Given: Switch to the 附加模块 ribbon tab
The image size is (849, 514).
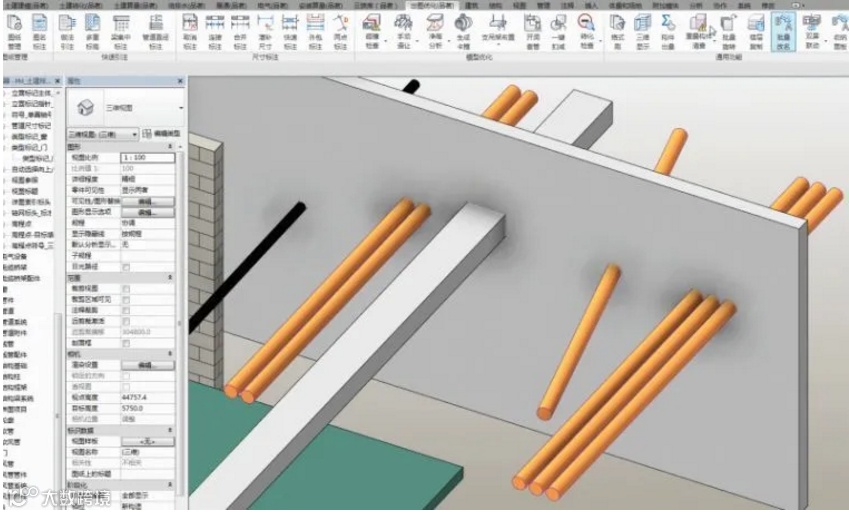Looking at the screenshot, I should click(665, 5).
